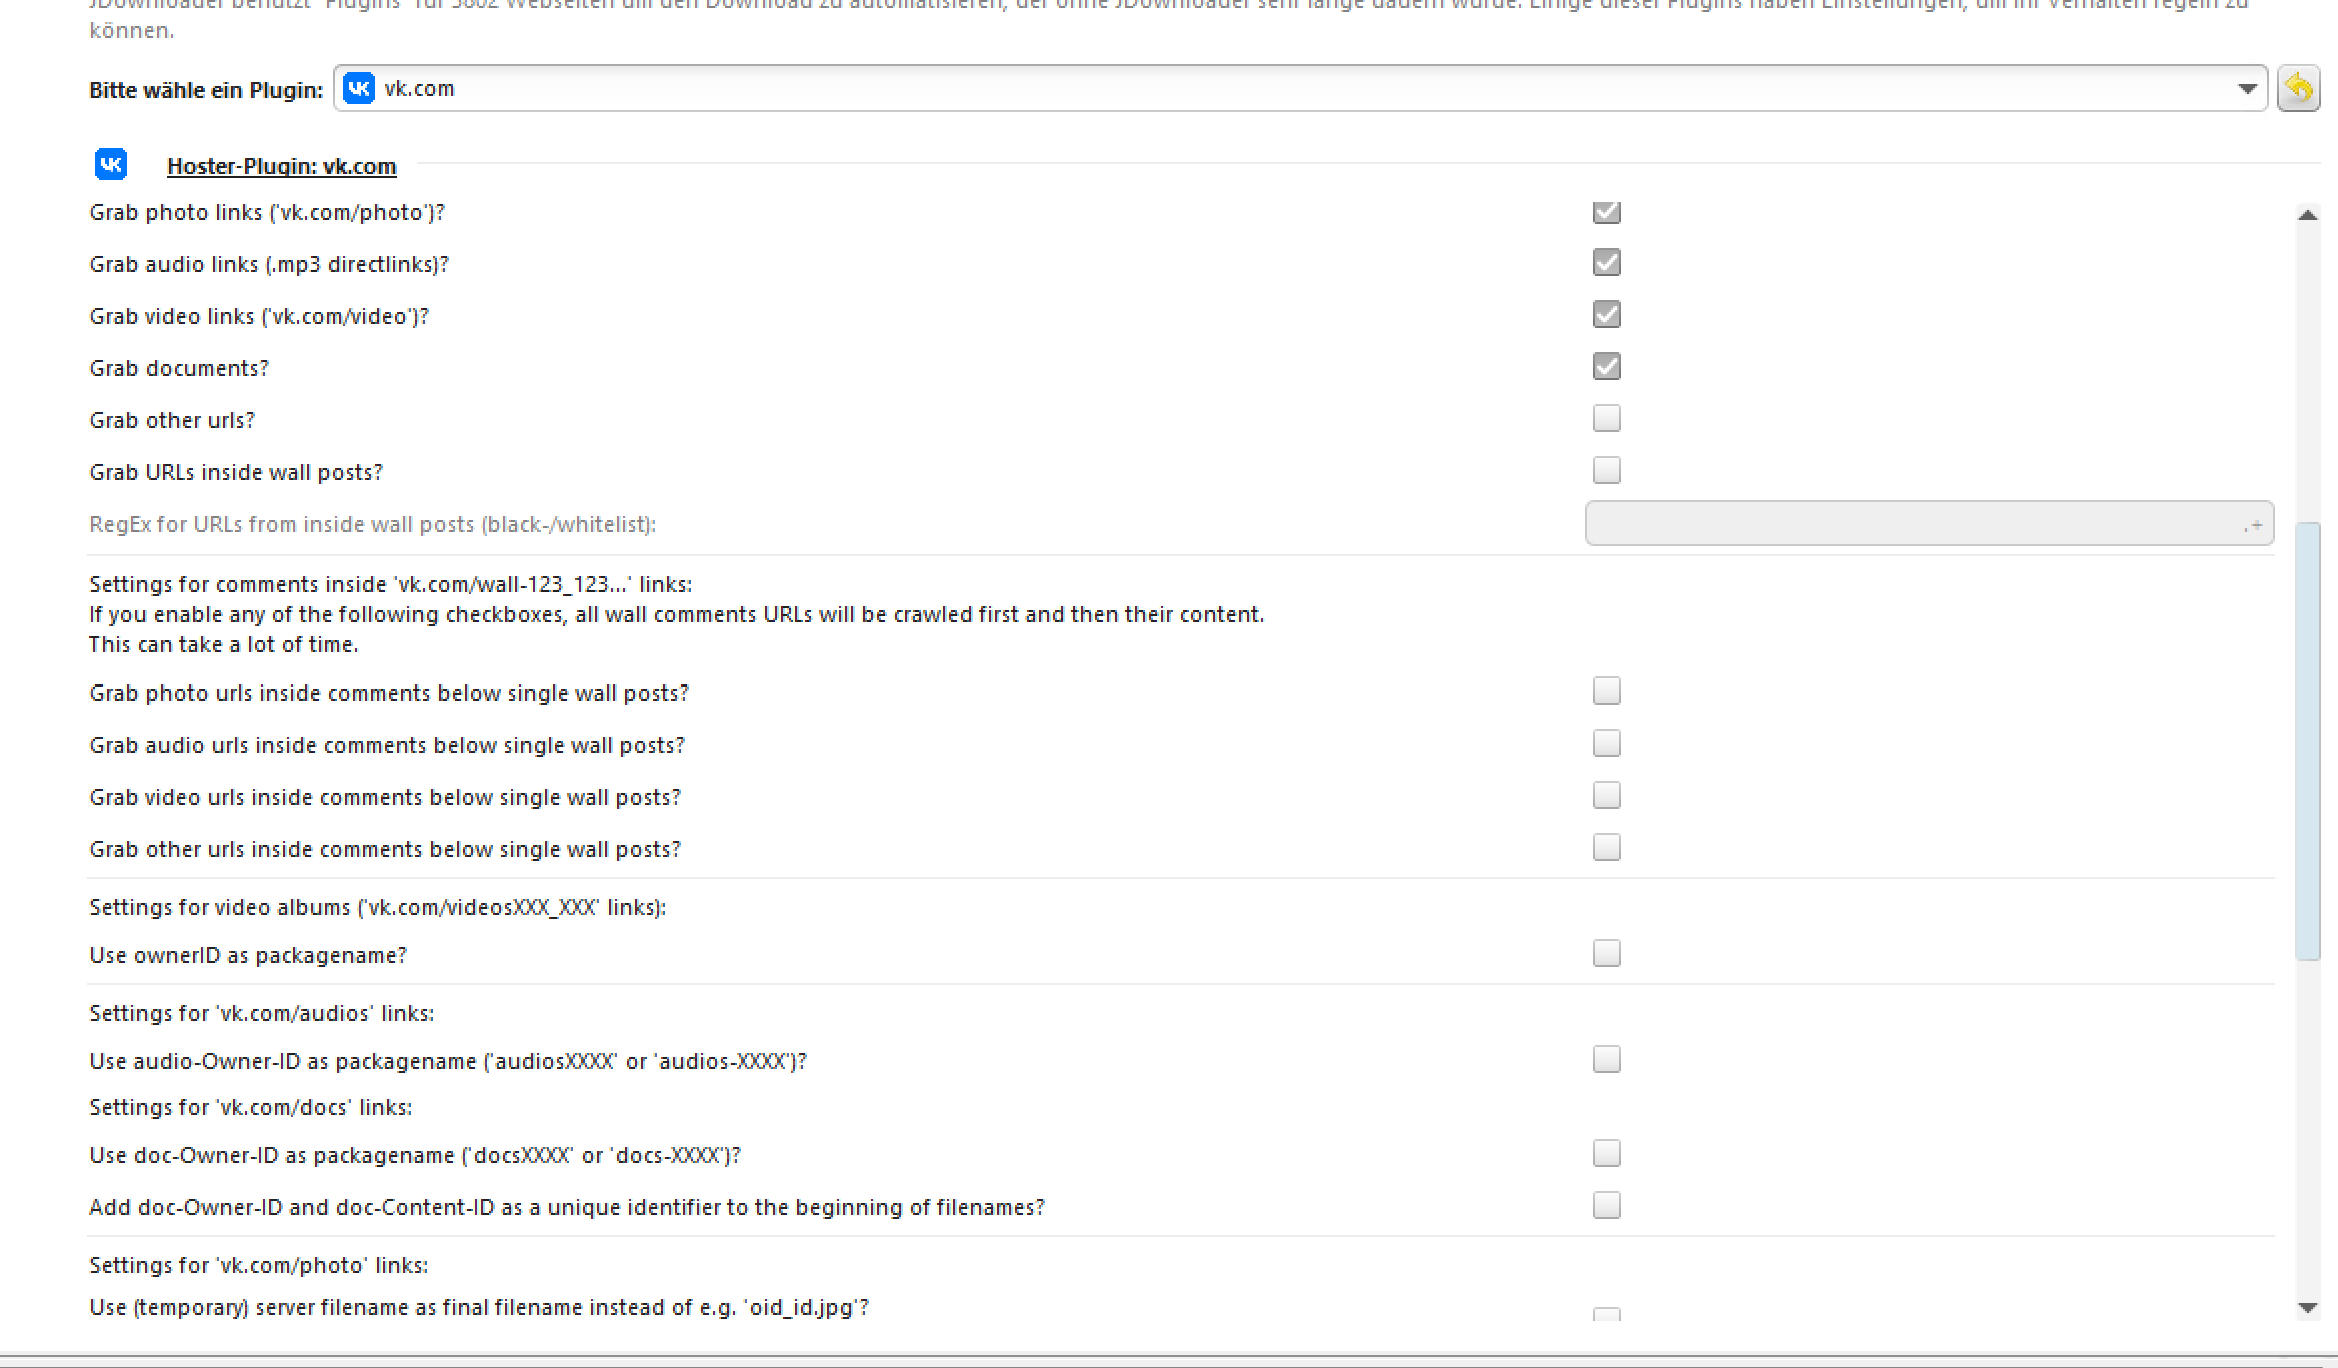Click the vertical scrollbar thumb

2308,741
